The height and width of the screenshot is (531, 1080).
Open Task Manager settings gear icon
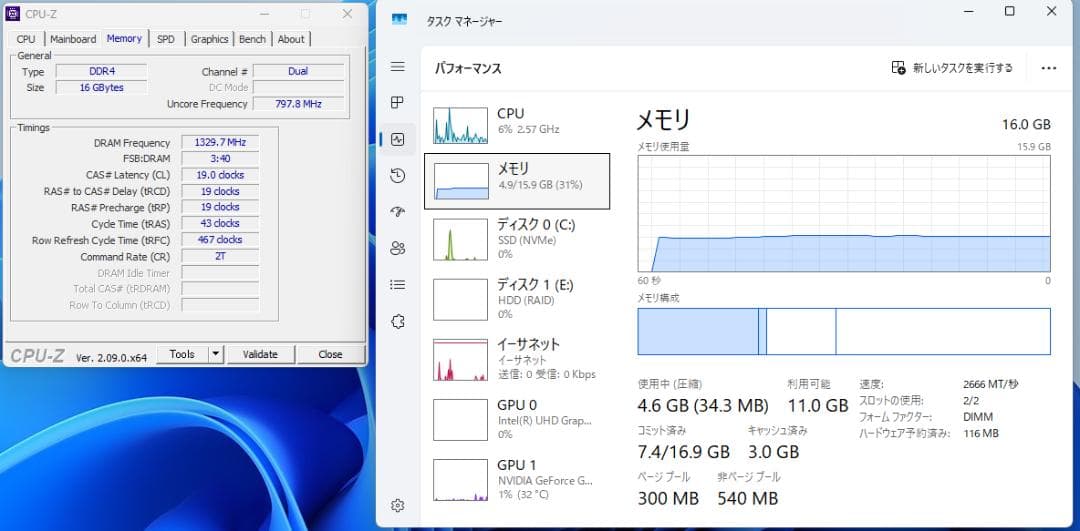click(x=397, y=506)
